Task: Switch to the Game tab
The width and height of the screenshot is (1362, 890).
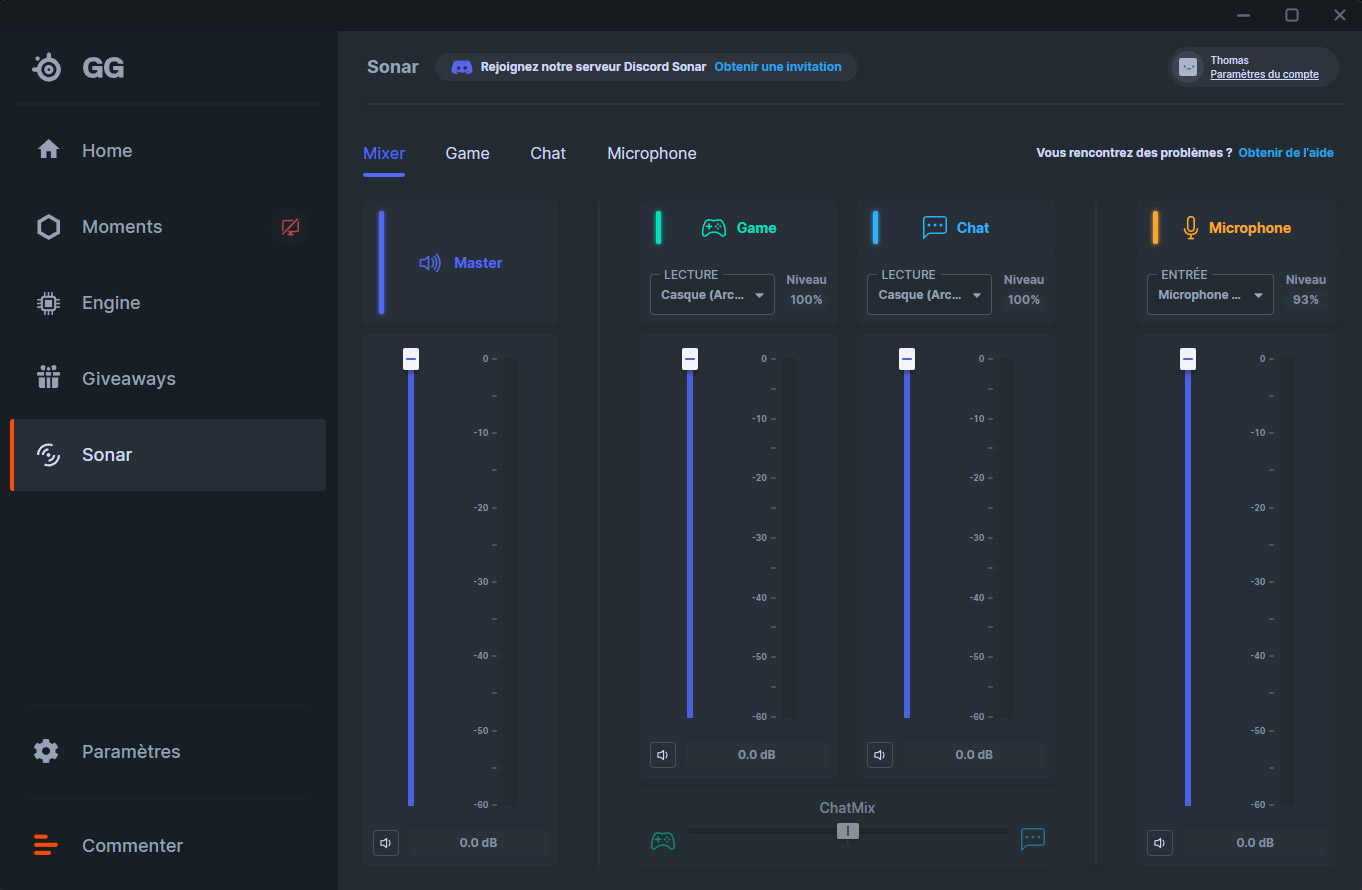Action: click(468, 153)
